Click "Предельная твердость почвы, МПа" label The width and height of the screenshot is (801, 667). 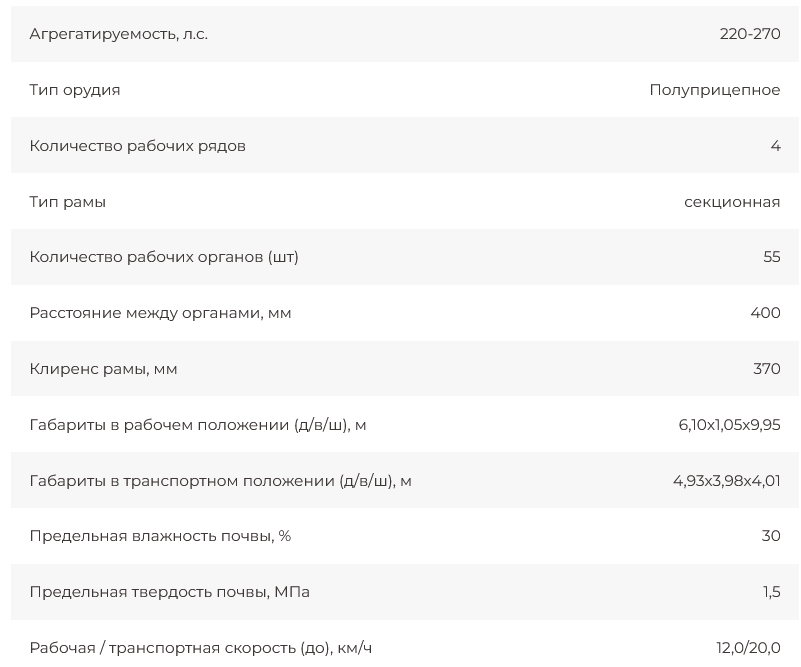tap(169, 592)
